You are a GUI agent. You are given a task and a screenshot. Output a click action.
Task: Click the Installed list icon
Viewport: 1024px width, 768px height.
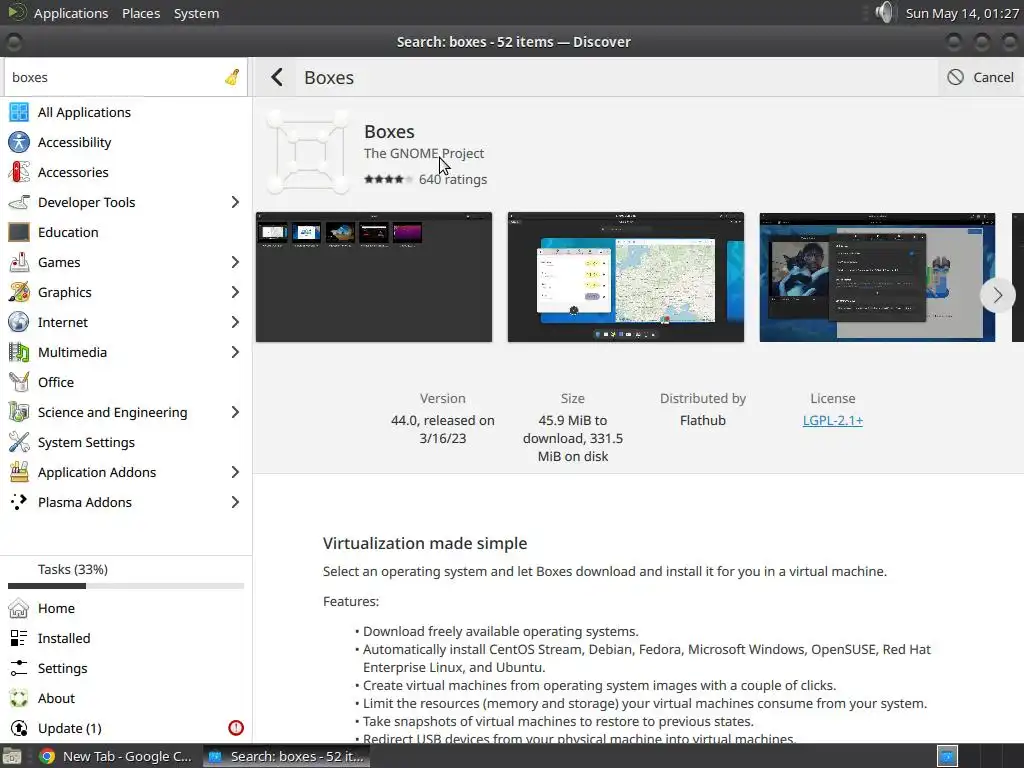[19, 639]
